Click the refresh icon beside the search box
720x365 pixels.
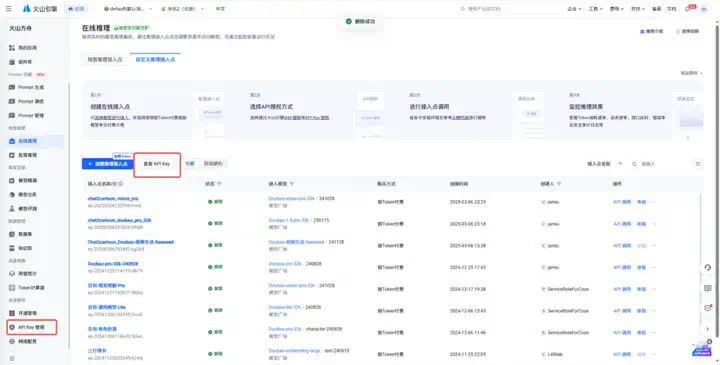coord(698,164)
